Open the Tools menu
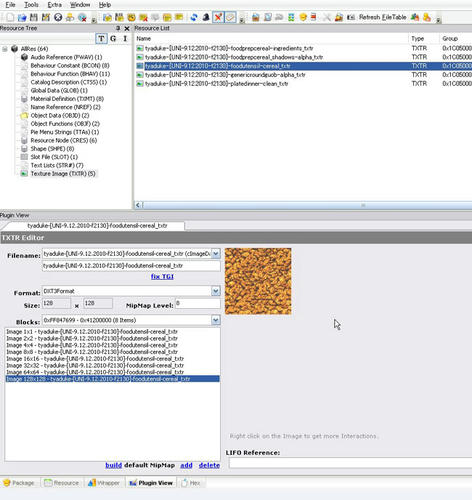 coord(31,5)
